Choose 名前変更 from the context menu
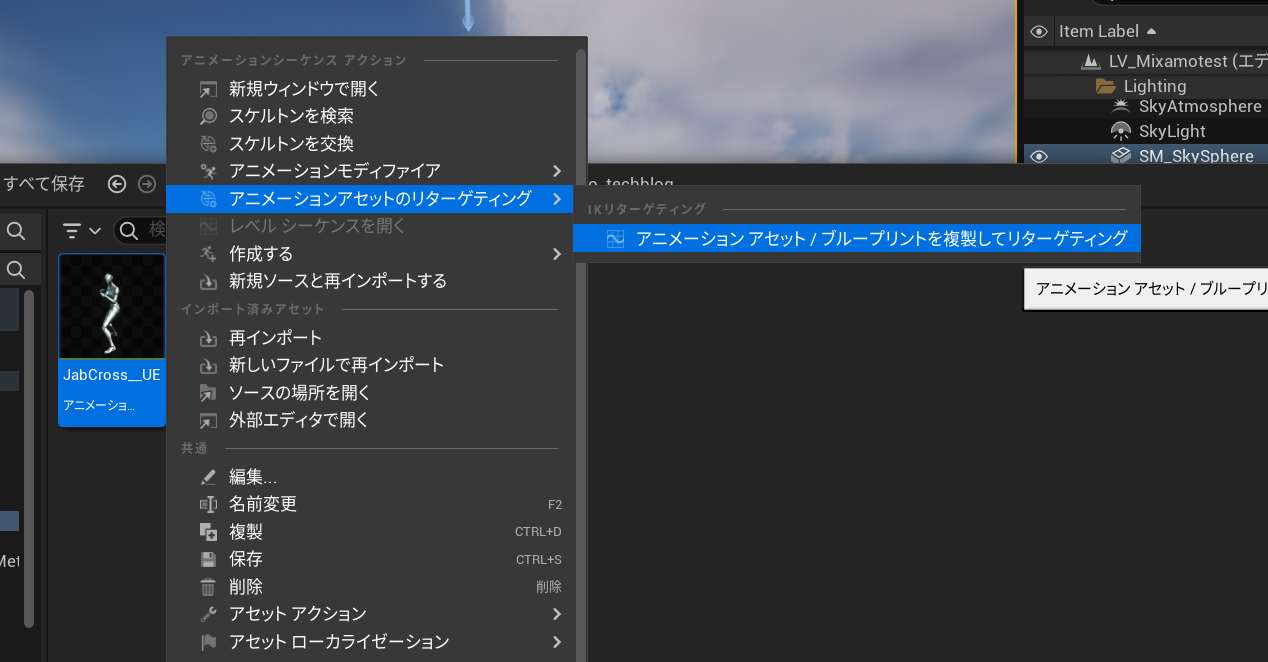This screenshot has width=1268, height=662. tap(263, 504)
